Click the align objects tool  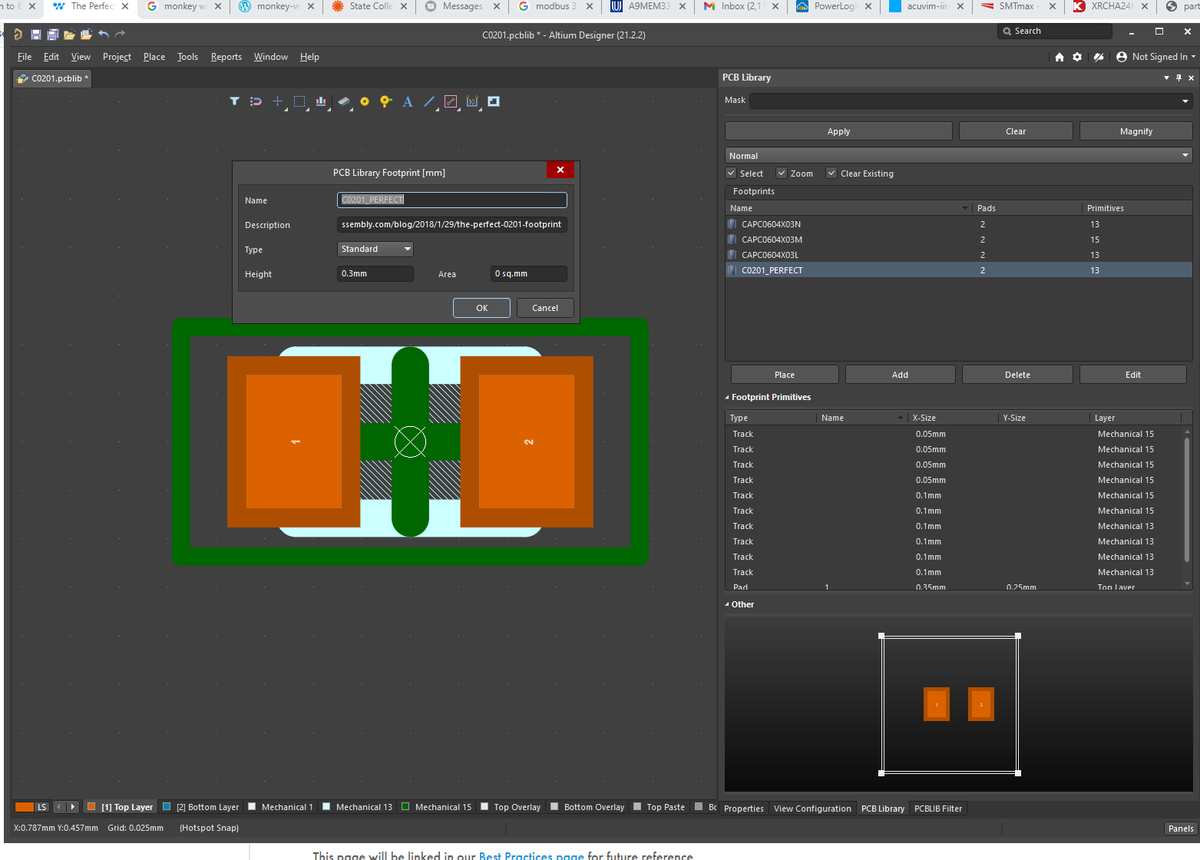321,101
